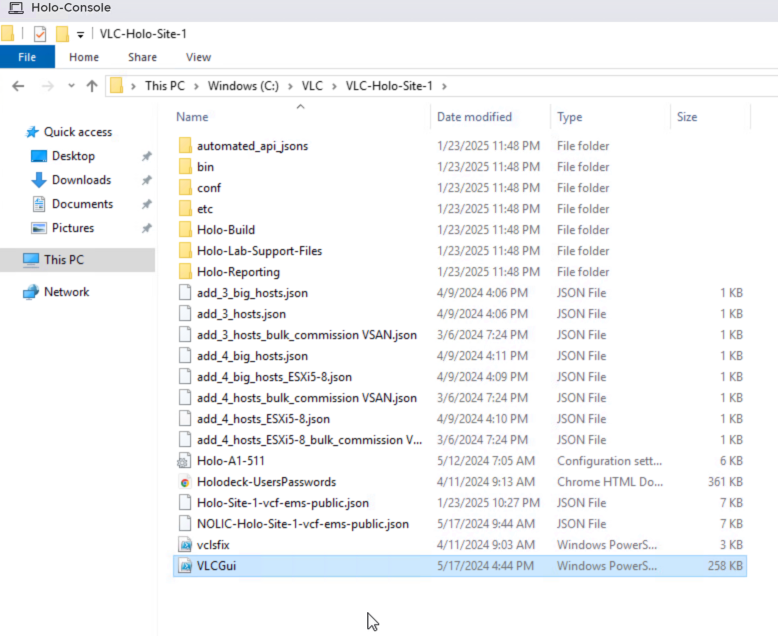This screenshot has width=778, height=636.
Task: Open Desktop in navigation pane
Action: tap(73, 156)
